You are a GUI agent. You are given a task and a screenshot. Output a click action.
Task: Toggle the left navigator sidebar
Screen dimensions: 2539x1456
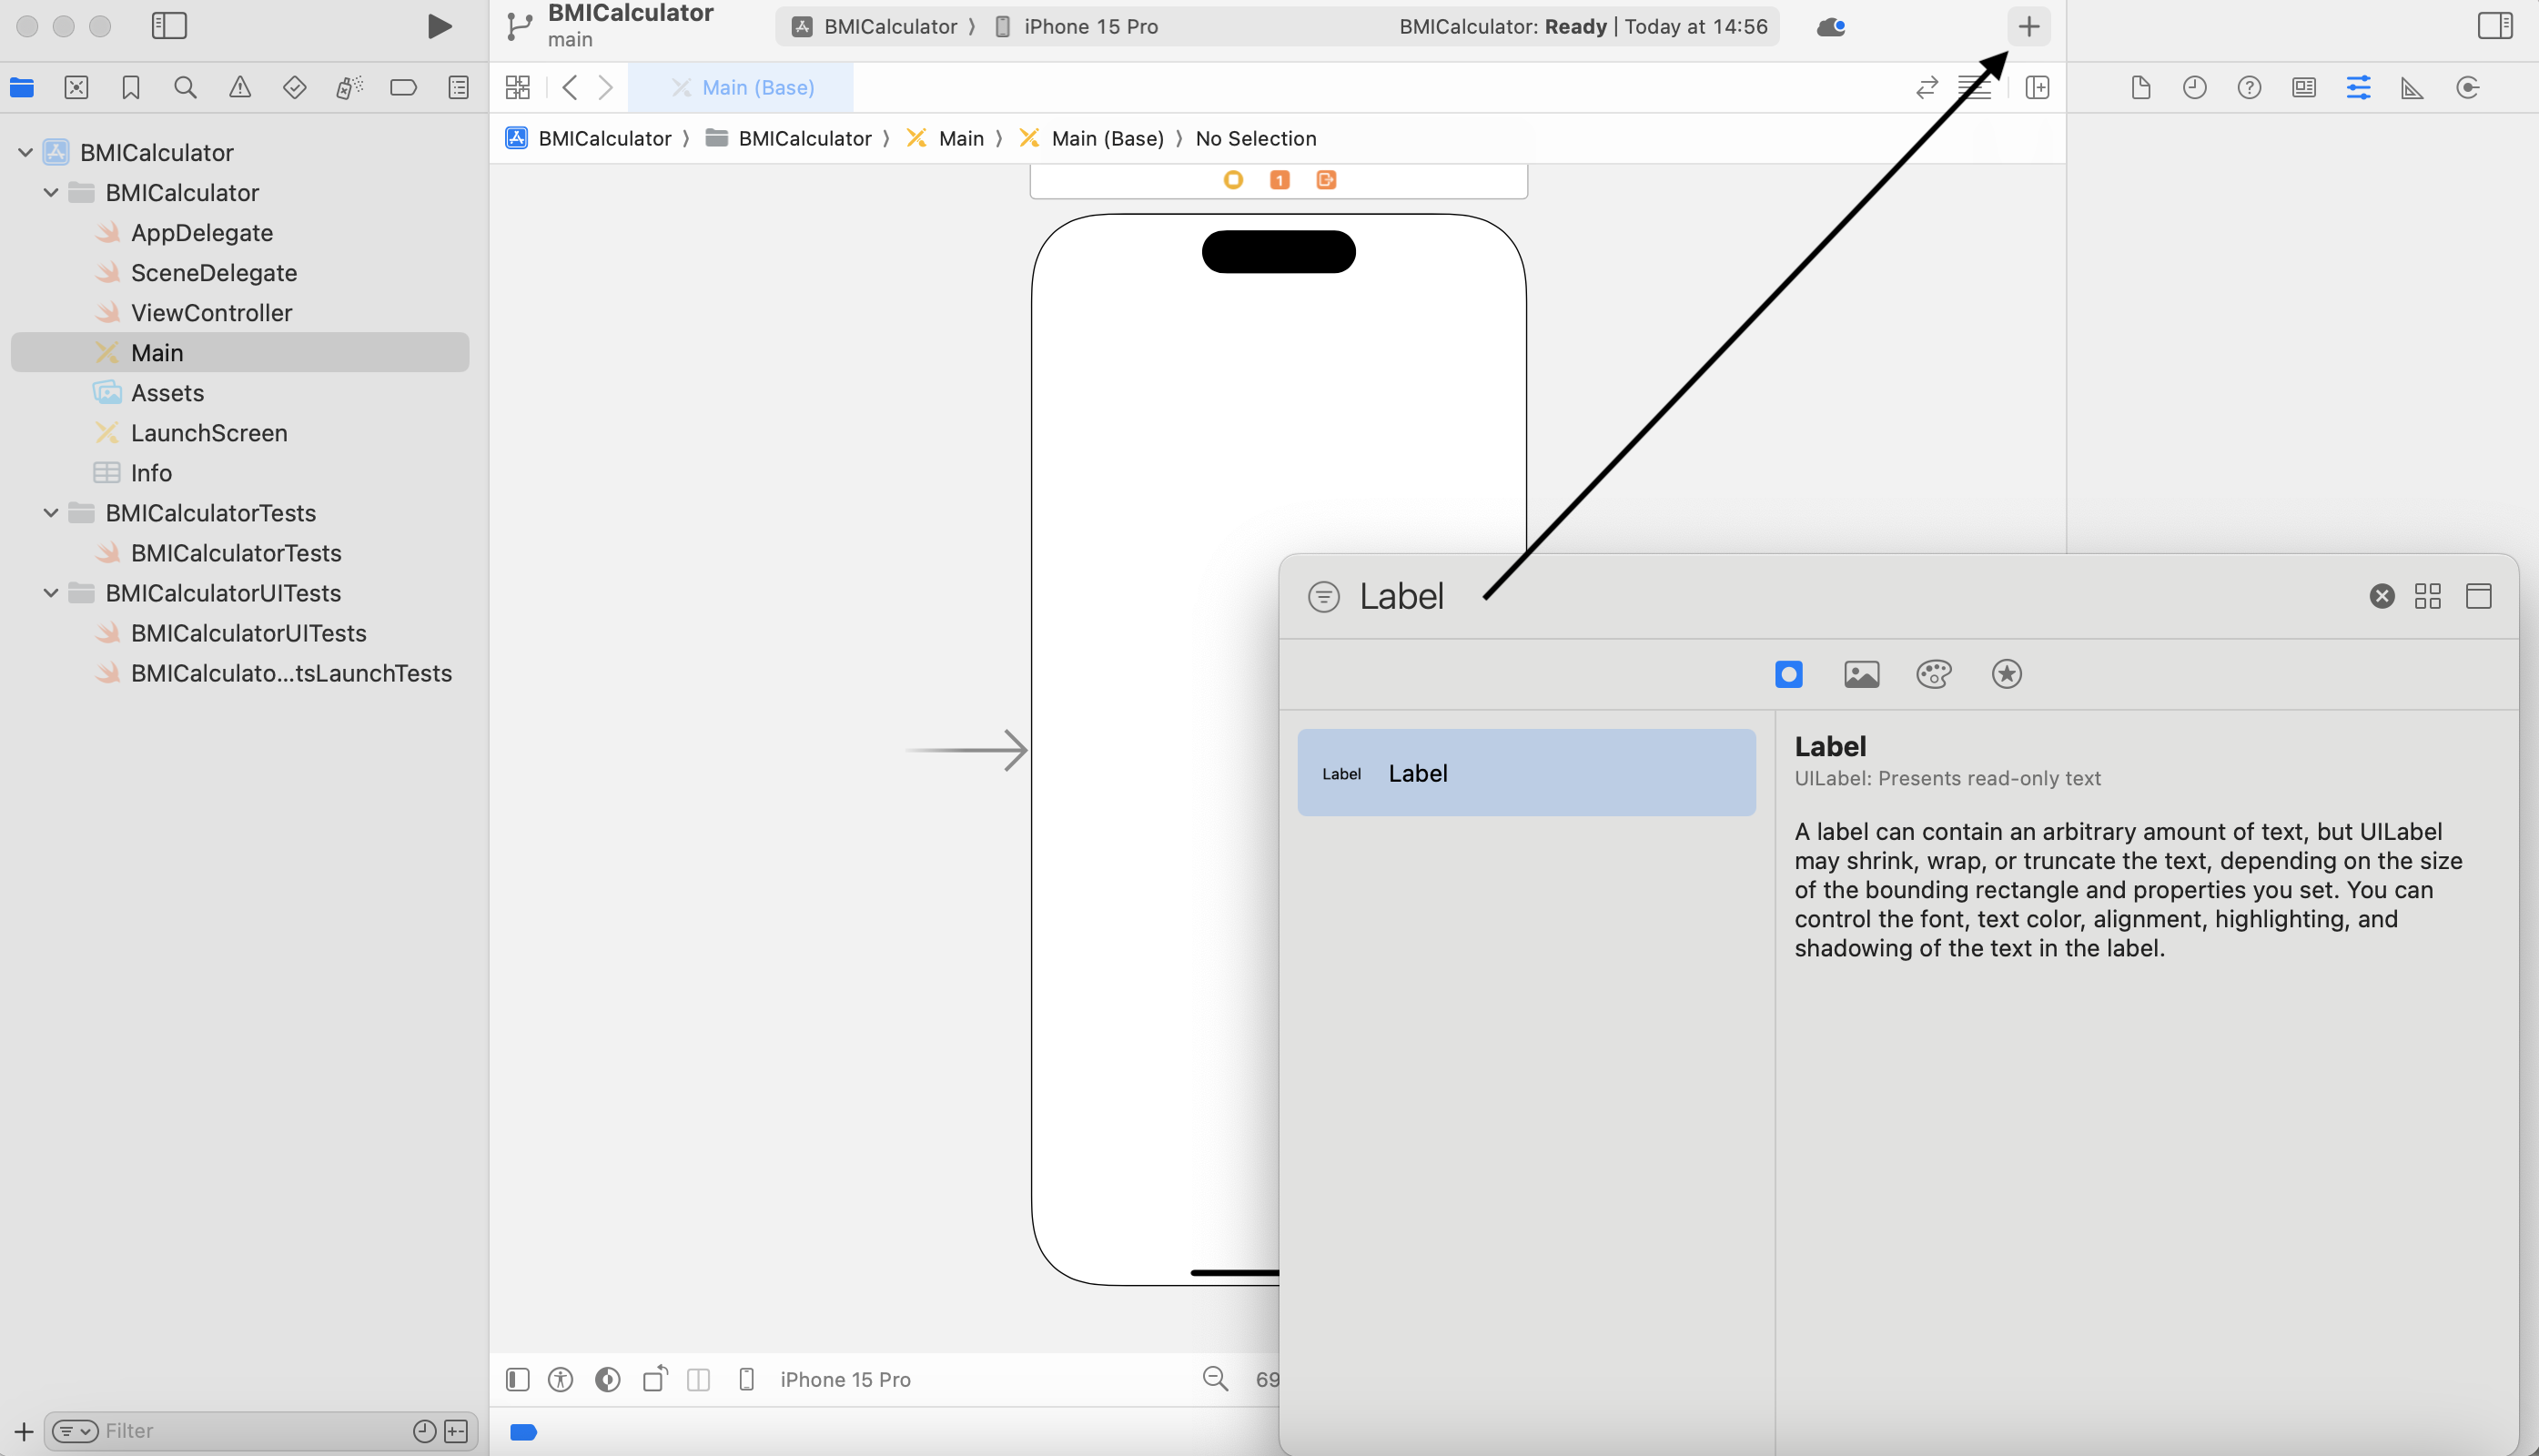pos(169,26)
